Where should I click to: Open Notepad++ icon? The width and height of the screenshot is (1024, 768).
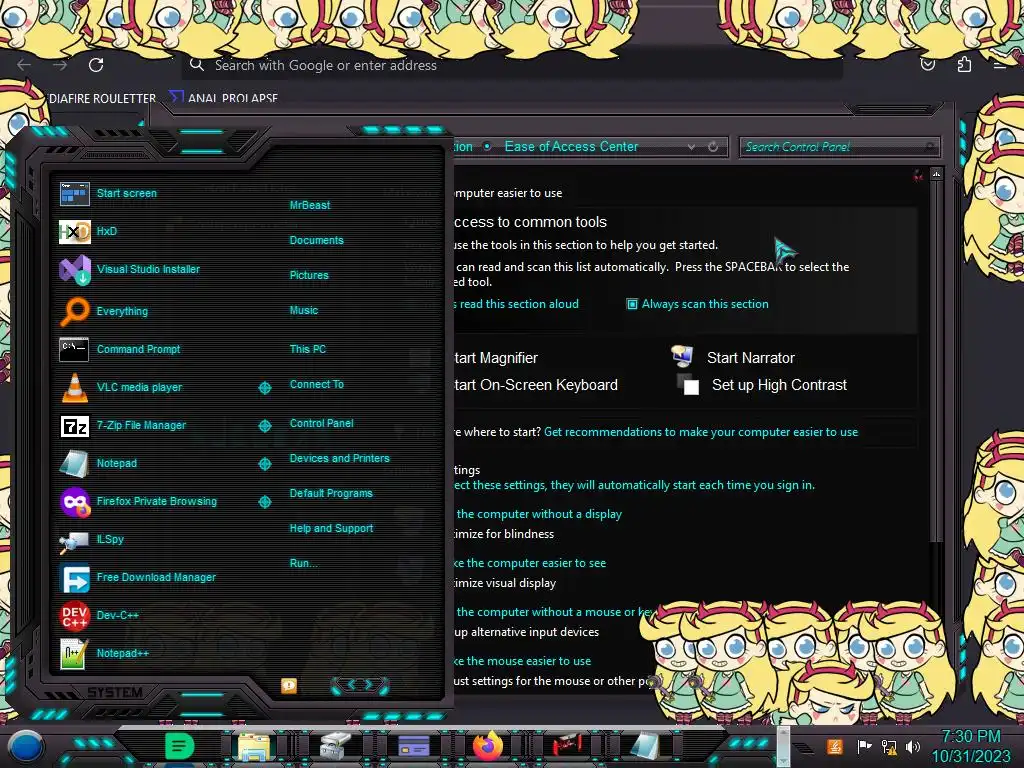[x=74, y=654]
